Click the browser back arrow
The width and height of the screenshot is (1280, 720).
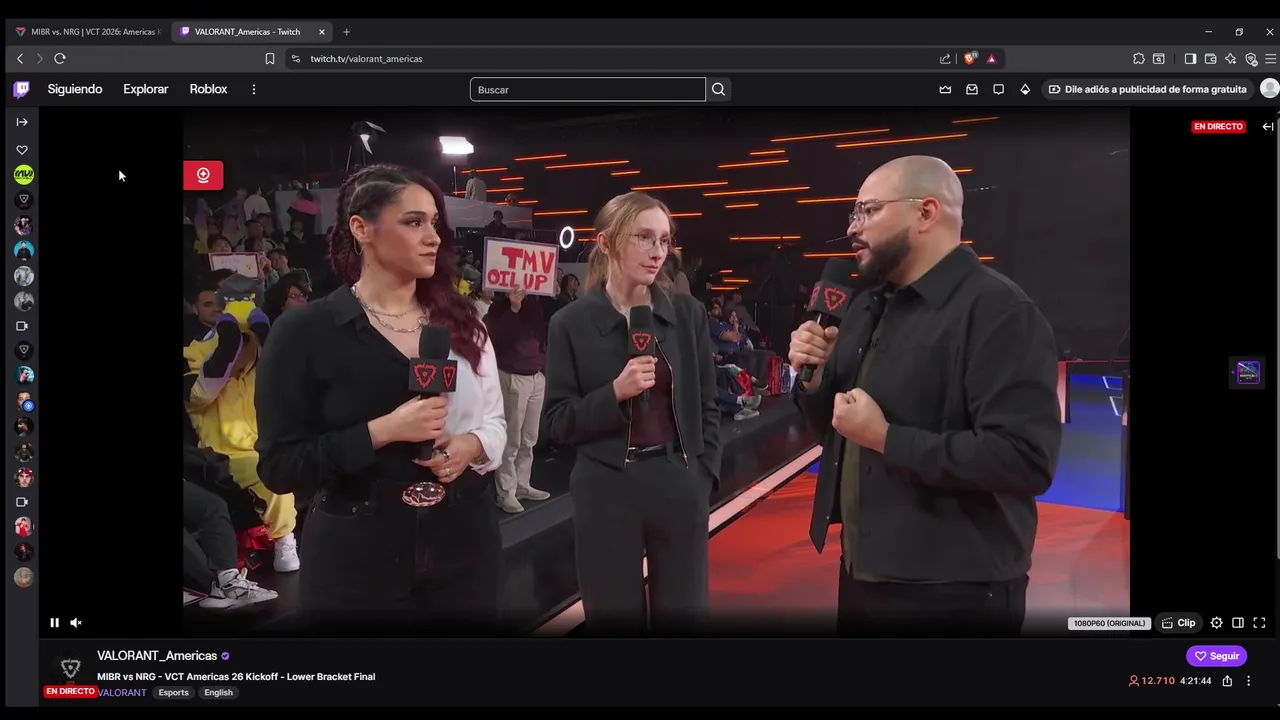[x=20, y=59]
